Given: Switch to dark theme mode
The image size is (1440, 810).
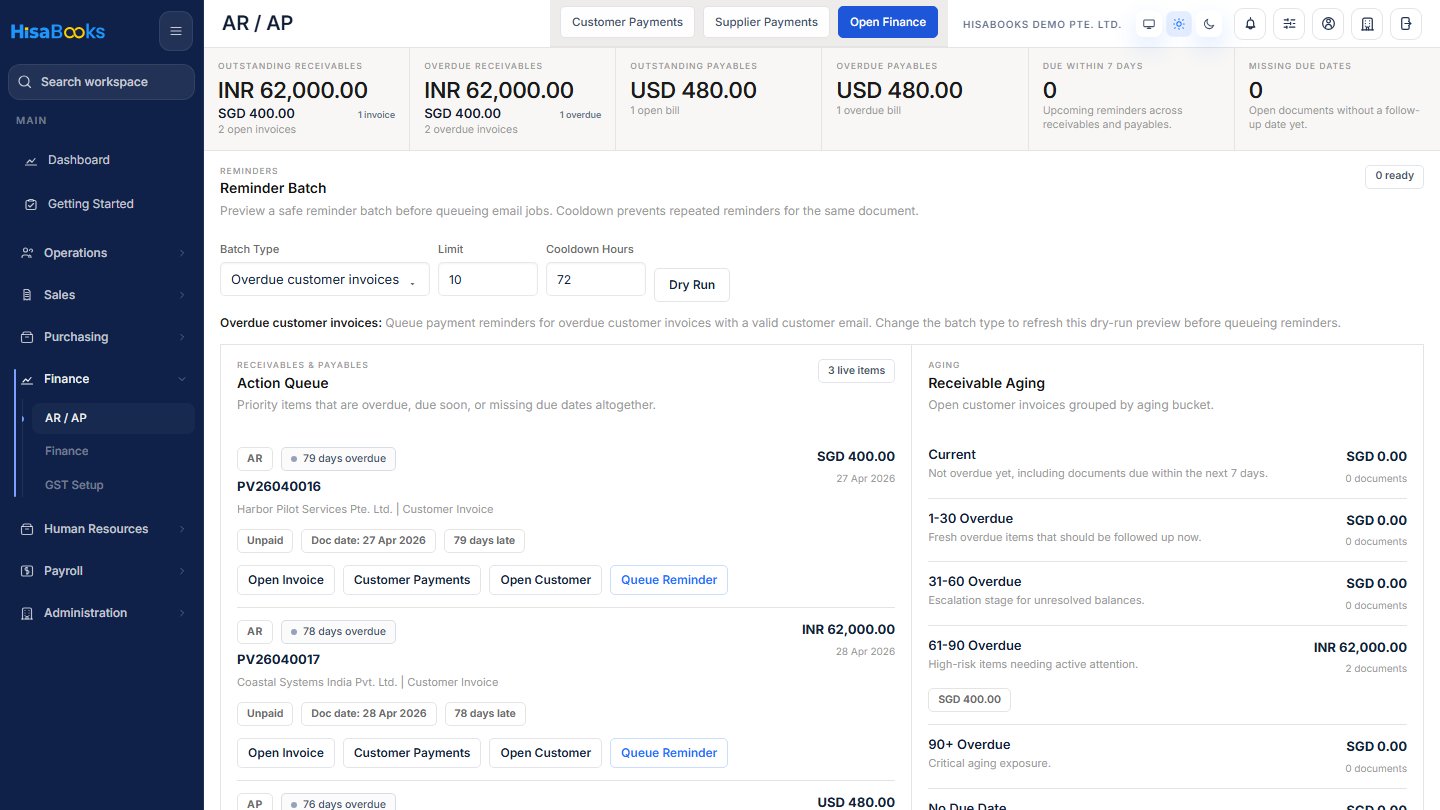Looking at the screenshot, I should point(1209,24).
